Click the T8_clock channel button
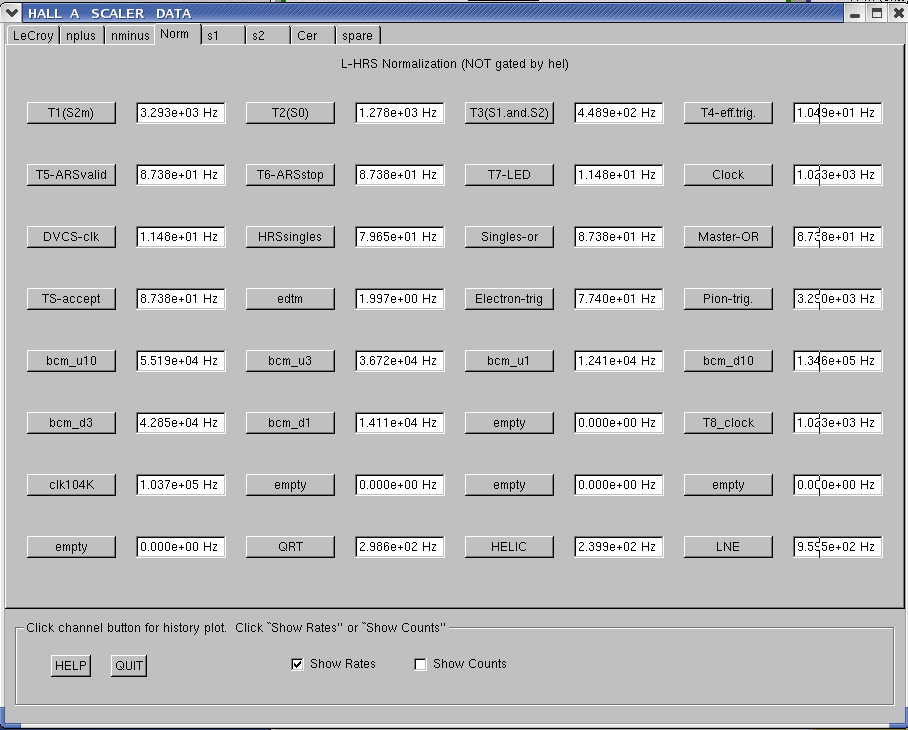 pyautogui.click(x=728, y=423)
